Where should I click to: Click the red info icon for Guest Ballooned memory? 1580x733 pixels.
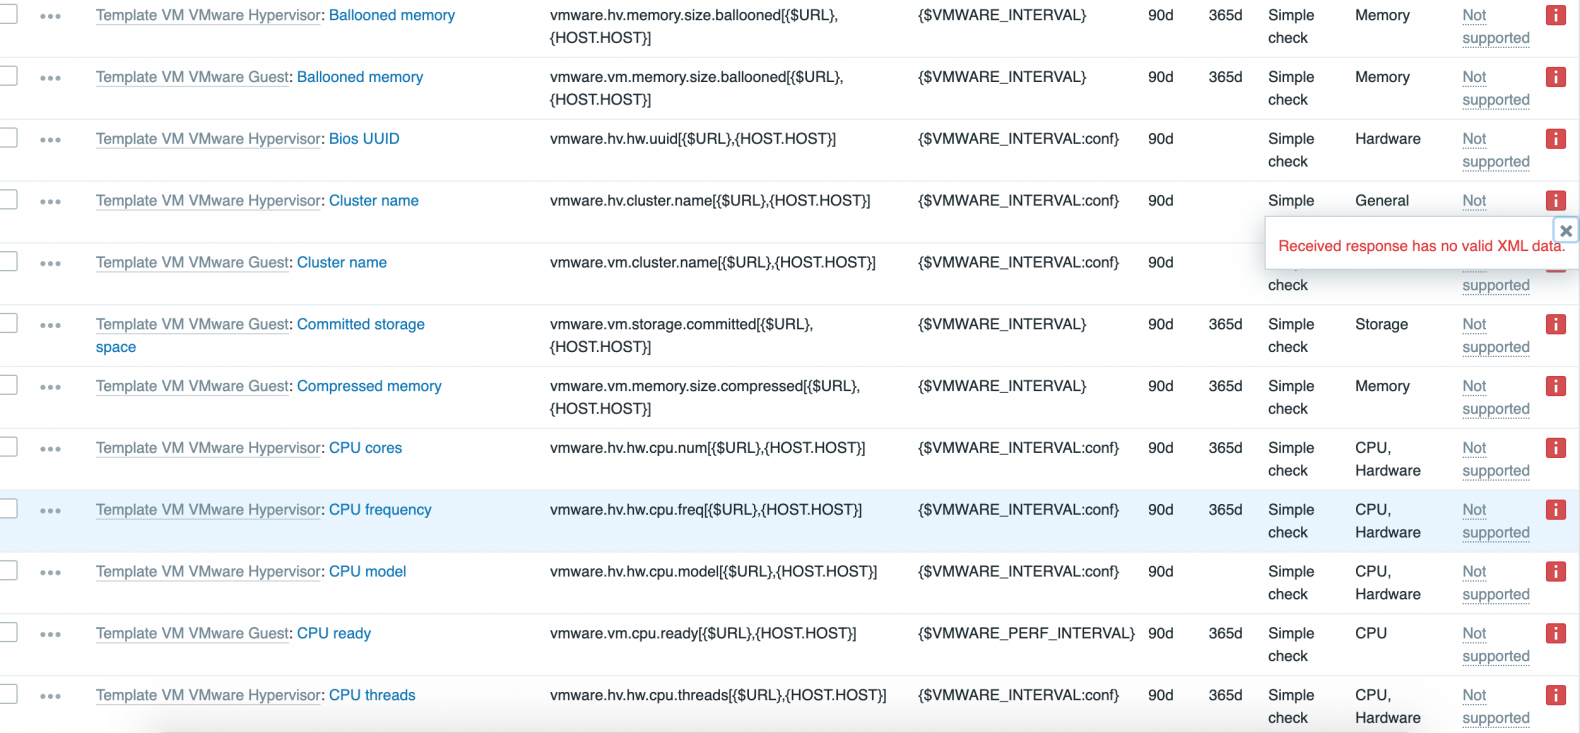(1556, 77)
